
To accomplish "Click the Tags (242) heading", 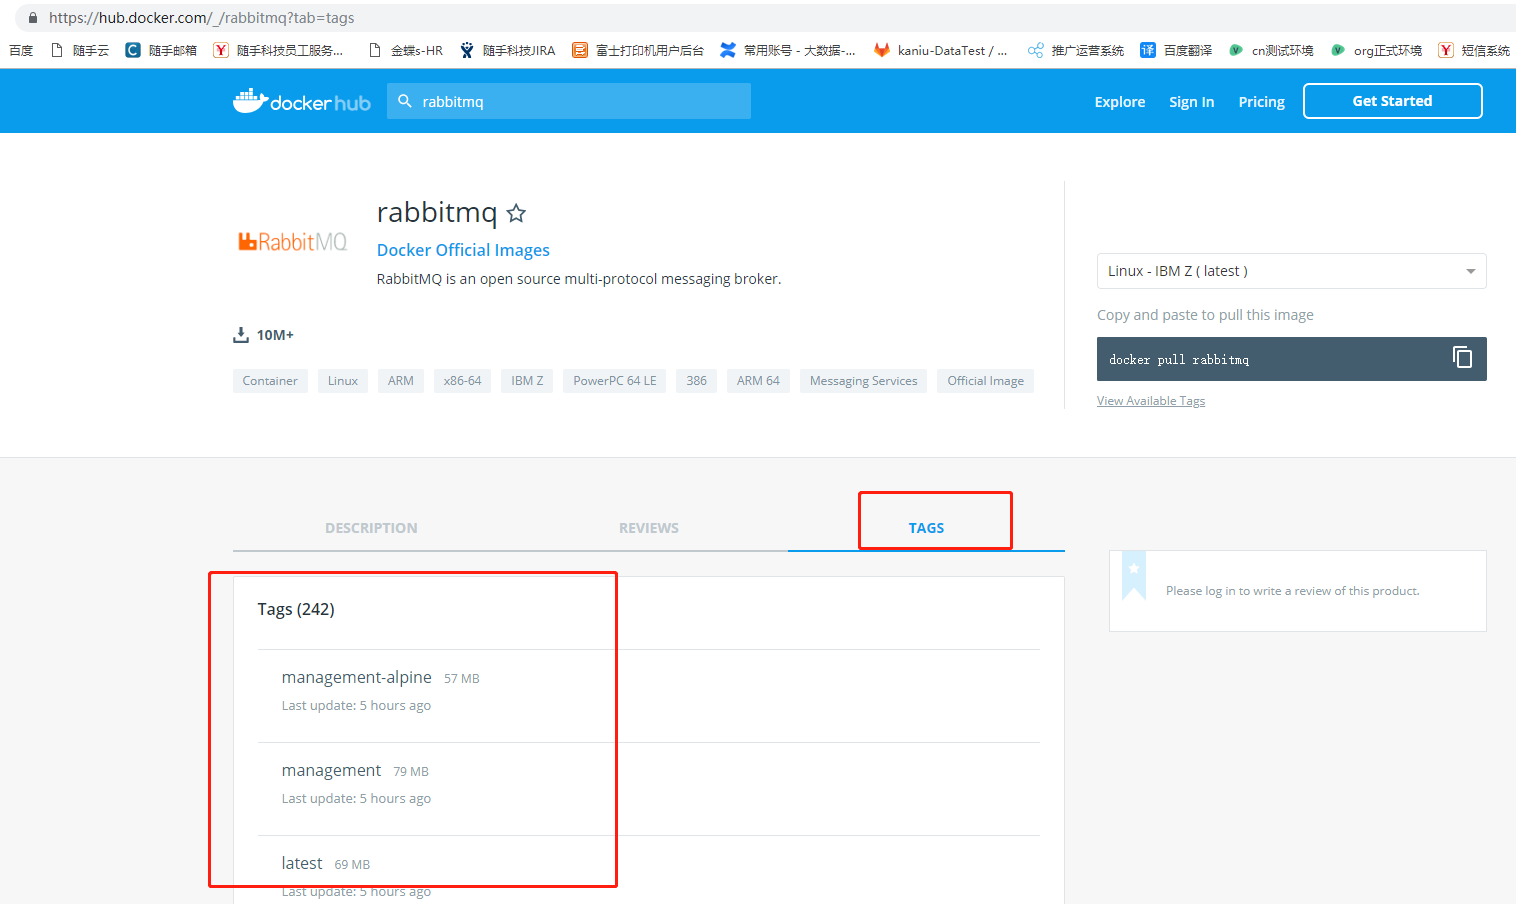I will pyautogui.click(x=296, y=609).
